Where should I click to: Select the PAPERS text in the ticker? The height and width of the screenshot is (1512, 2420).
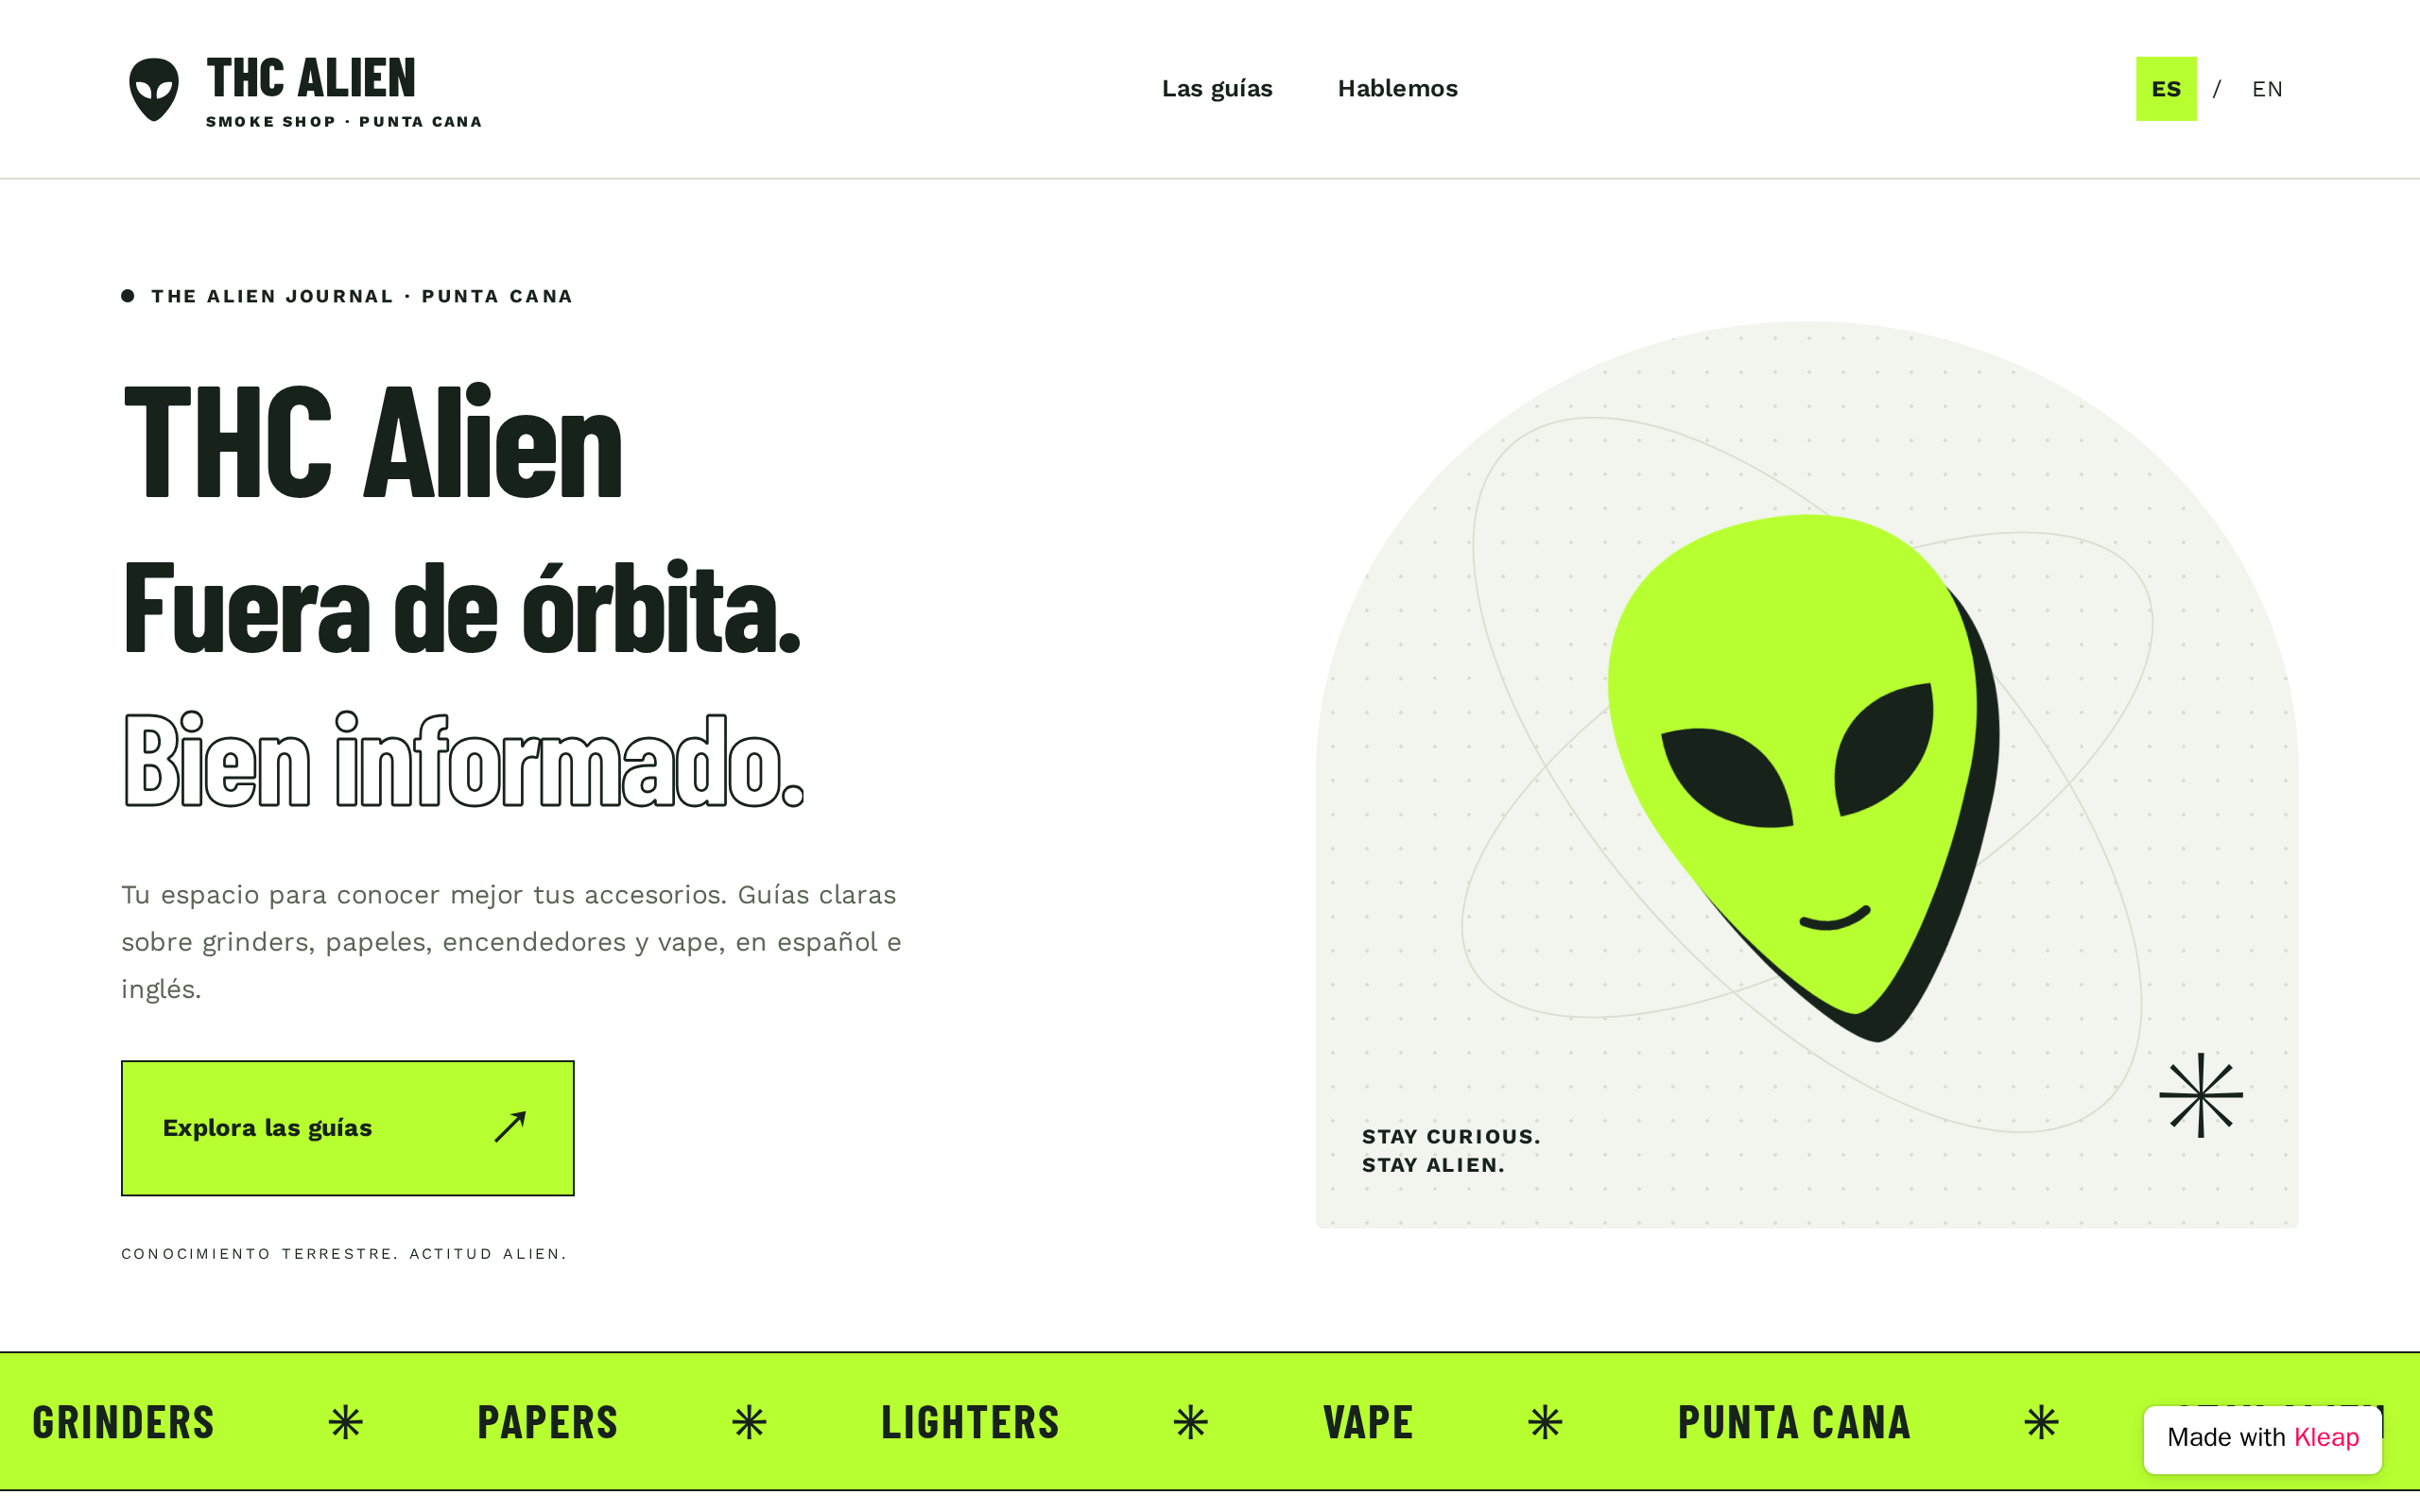tap(547, 1422)
